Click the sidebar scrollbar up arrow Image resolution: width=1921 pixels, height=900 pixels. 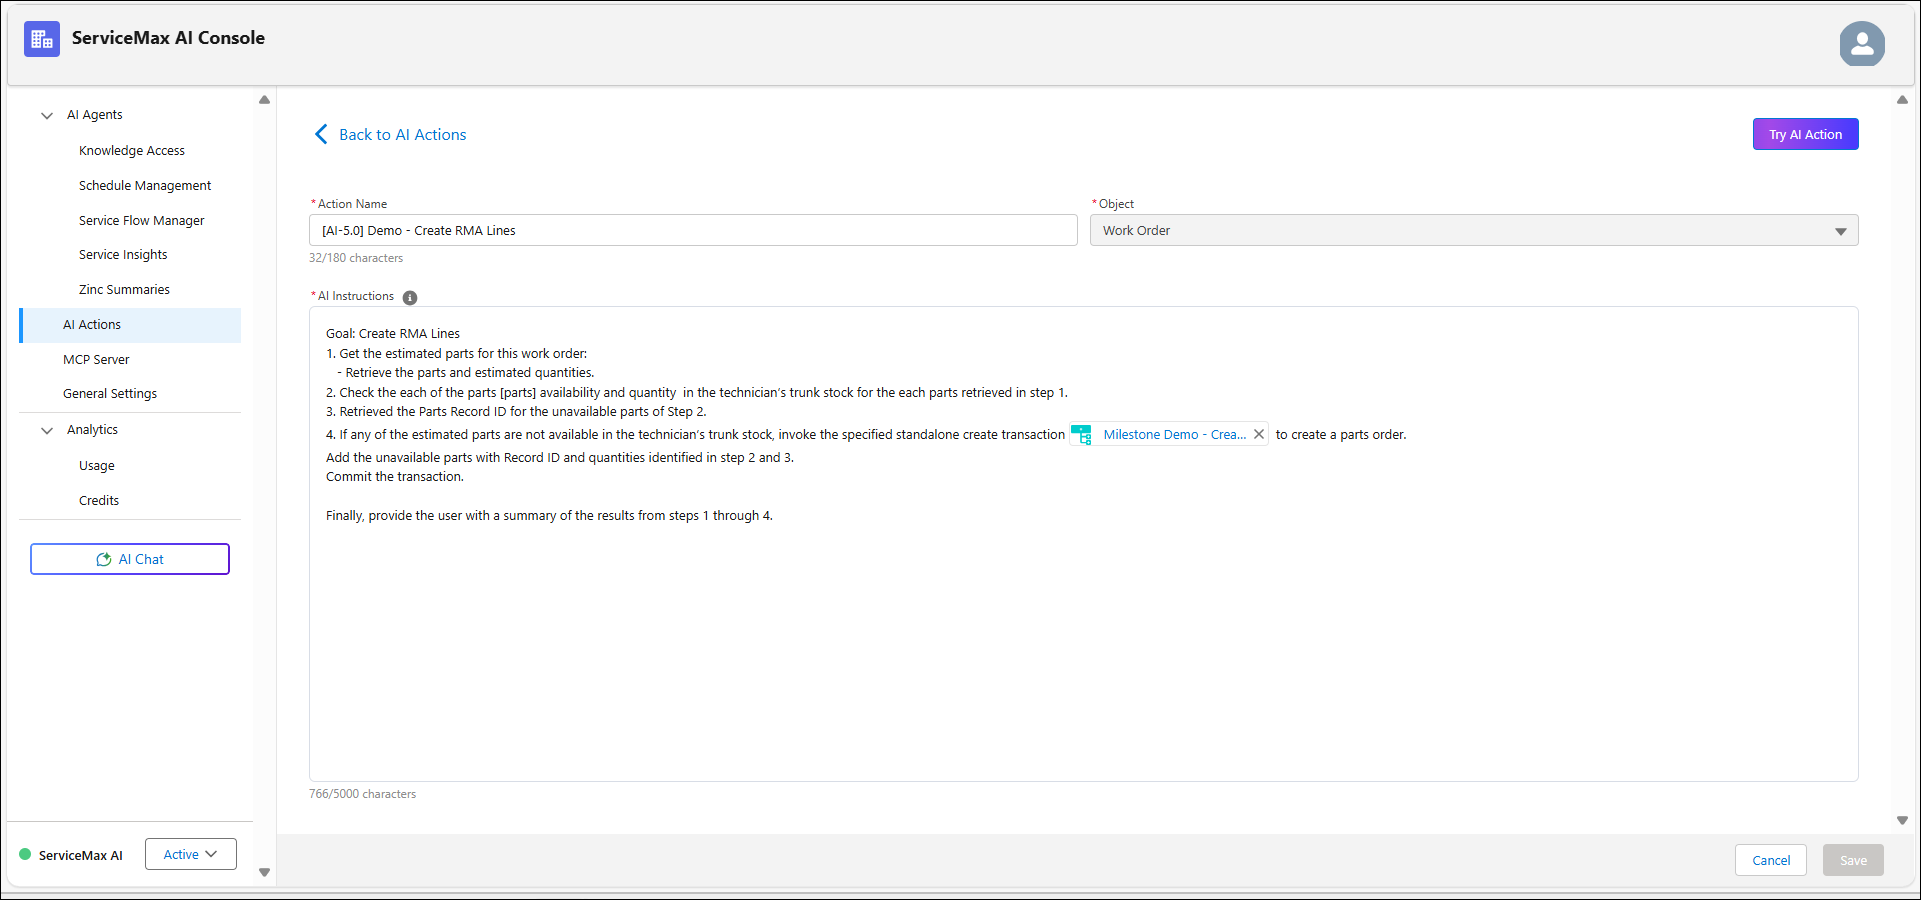click(x=264, y=100)
